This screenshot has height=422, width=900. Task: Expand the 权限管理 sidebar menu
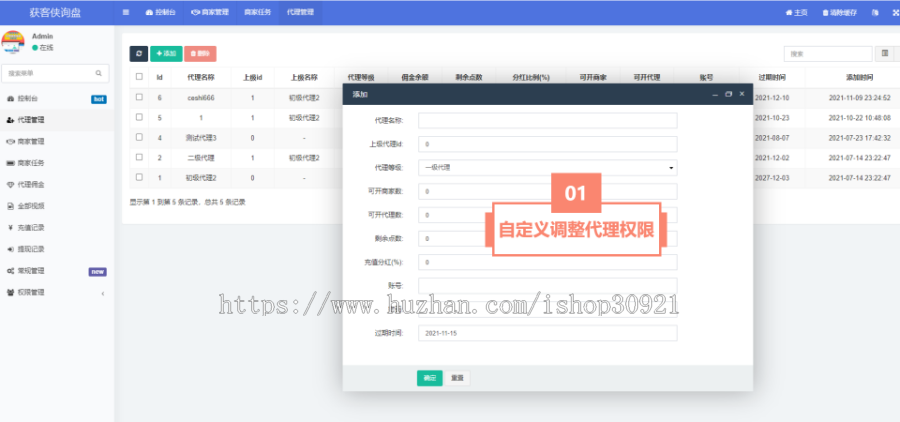(55, 292)
